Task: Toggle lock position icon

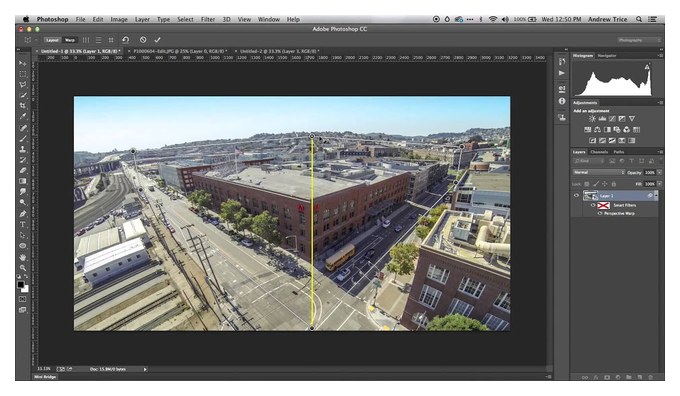Action: [605, 184]
